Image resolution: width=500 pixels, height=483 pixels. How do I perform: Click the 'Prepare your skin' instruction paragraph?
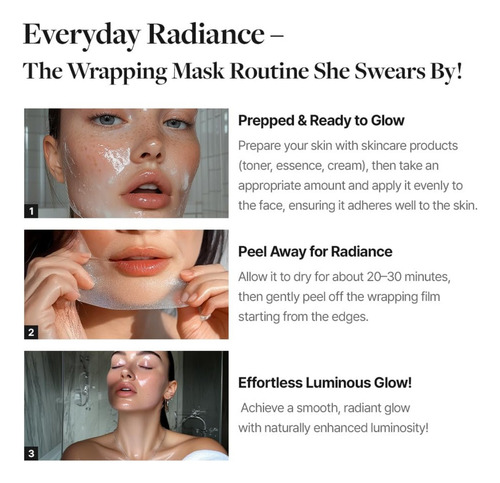coord(358,175)
